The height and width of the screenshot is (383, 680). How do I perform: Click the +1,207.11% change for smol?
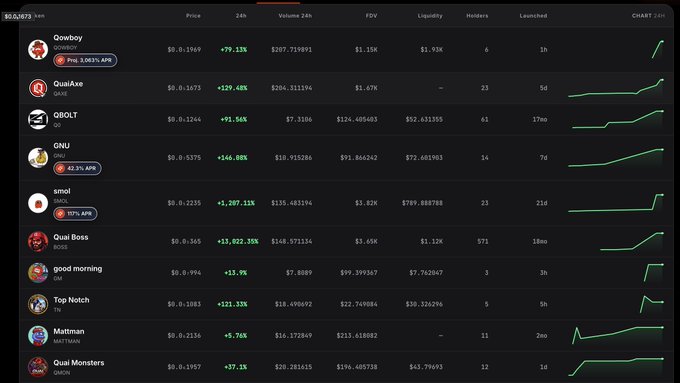[x=236, y=203]
